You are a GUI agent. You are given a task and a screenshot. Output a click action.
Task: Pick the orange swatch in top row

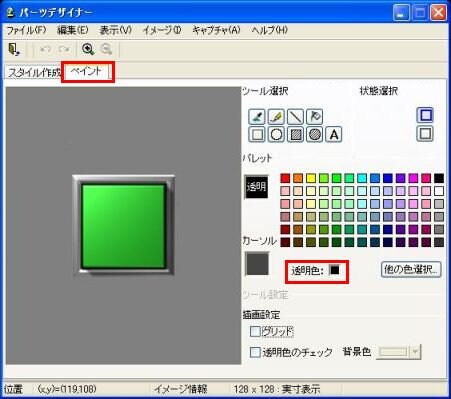click(298, 178)
